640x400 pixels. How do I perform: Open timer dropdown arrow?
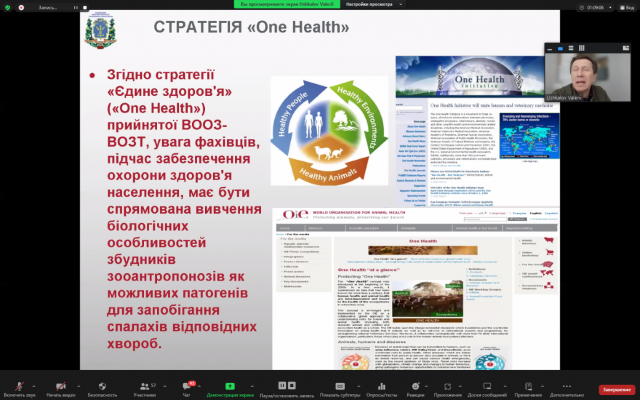click(x=610, y=7)
